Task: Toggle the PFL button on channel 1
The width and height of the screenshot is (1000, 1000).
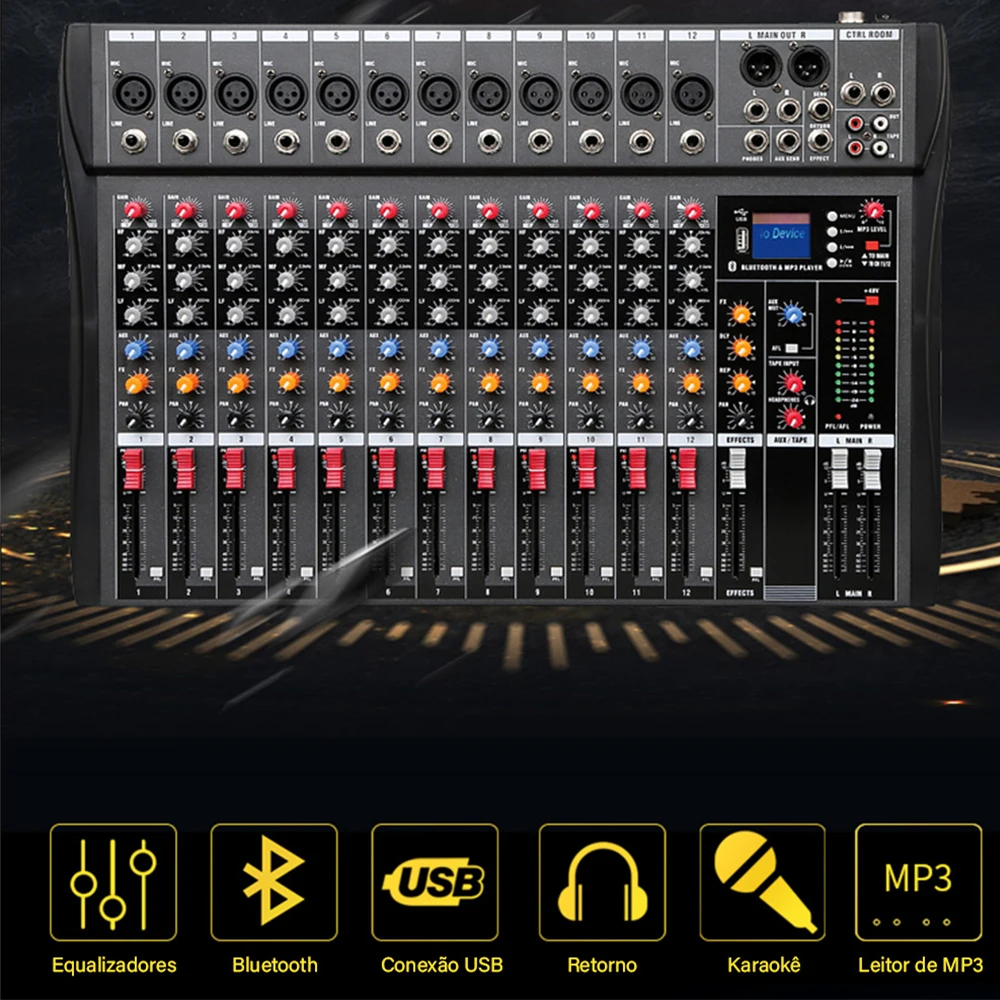Action: point(156,571)
